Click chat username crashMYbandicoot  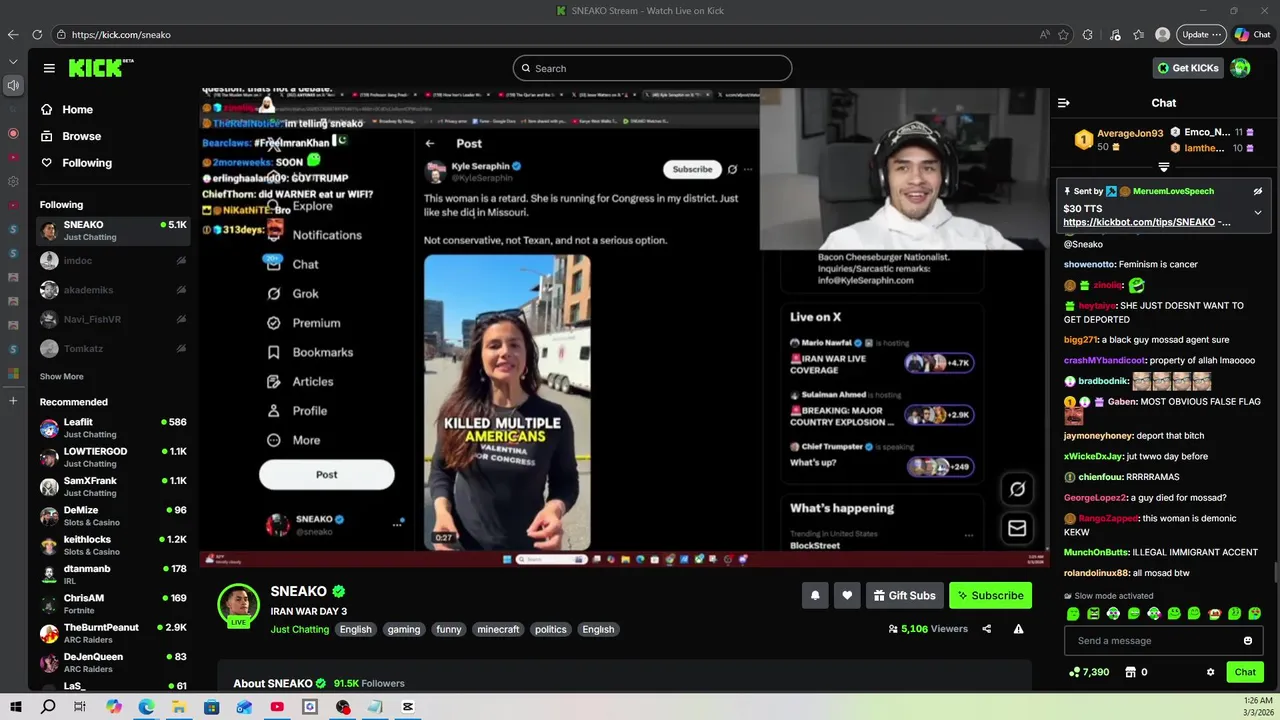(1104, 360)
